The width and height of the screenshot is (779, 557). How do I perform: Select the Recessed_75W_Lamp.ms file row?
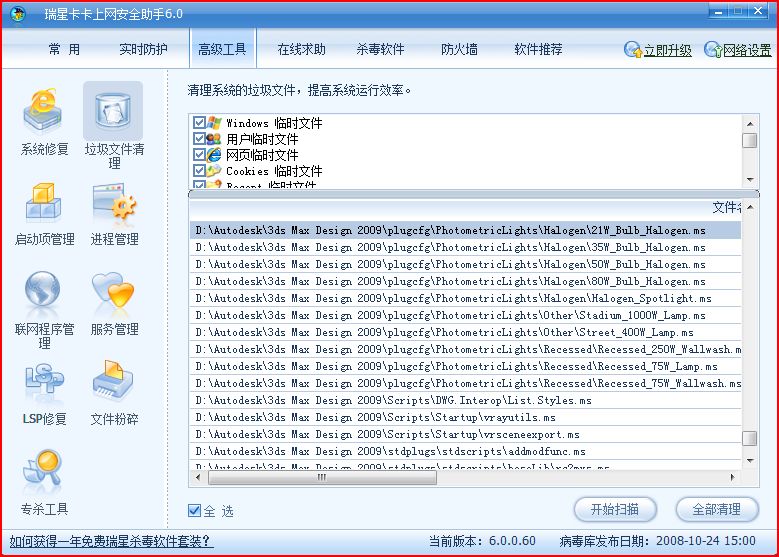coord(466,366)
